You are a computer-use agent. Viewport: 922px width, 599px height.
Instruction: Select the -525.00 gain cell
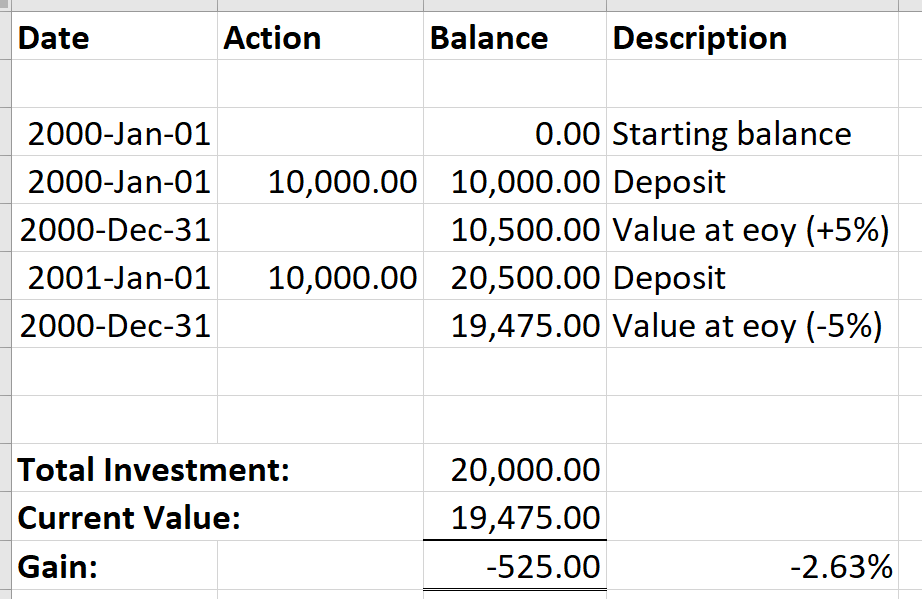point(515,565)
